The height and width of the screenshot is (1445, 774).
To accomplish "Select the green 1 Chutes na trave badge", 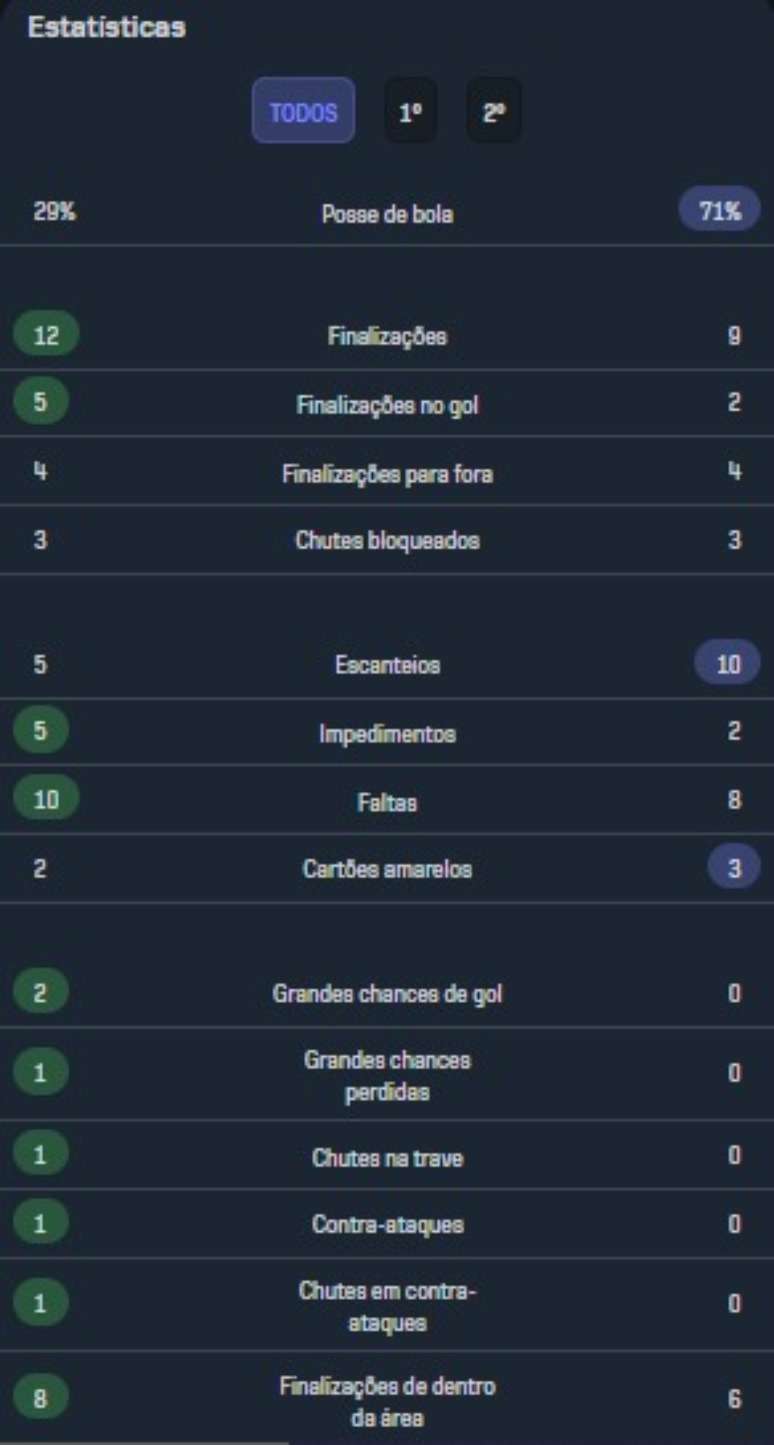I will click(x=37, y=1153).
